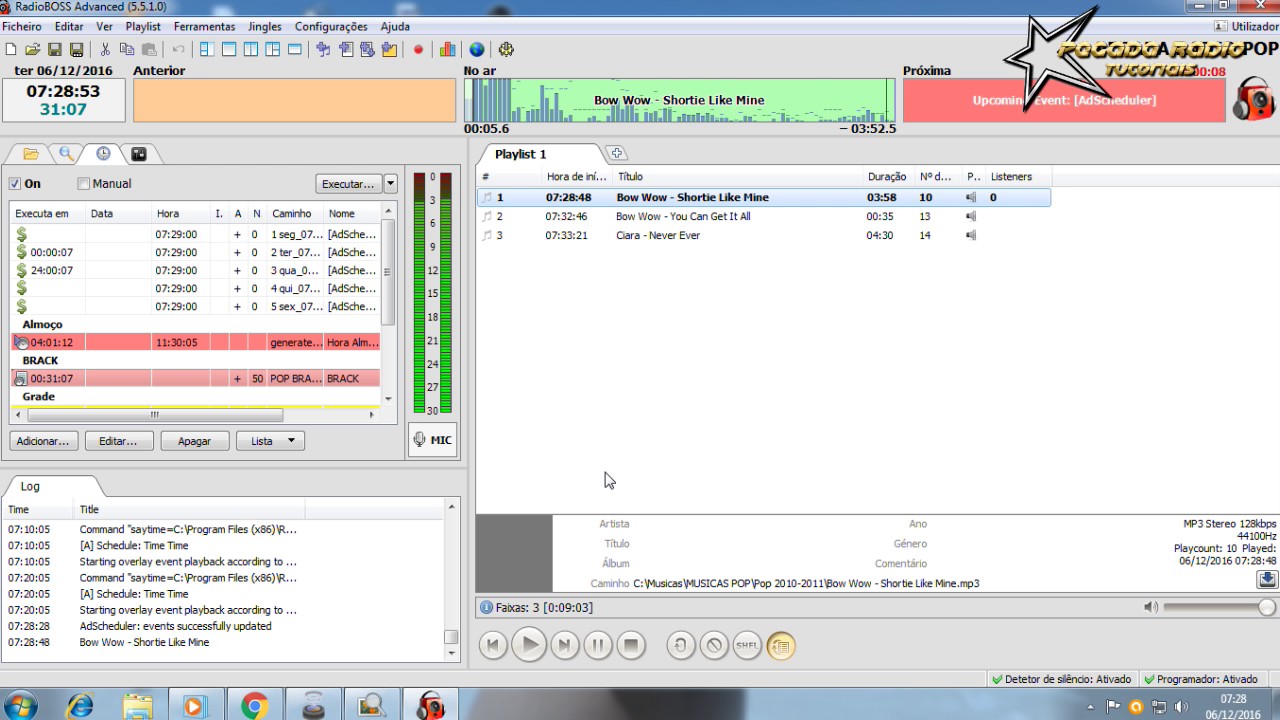Open the Lista dropdown button
The width and height of the screenshot is (1280, 720).
click(270, 441)
